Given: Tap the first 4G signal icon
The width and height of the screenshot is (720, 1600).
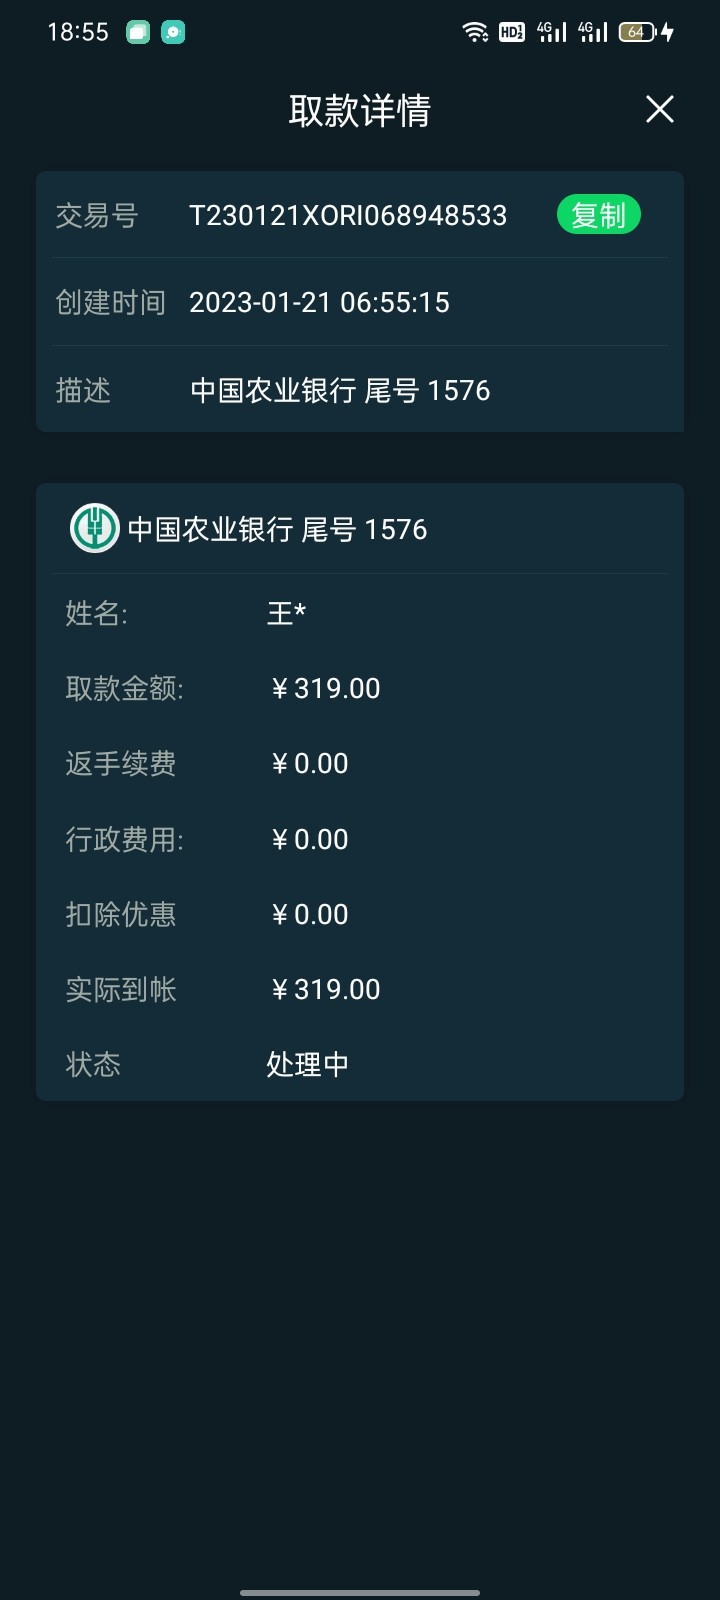Looking at the screenshot, I should click(x=551, y=32).
